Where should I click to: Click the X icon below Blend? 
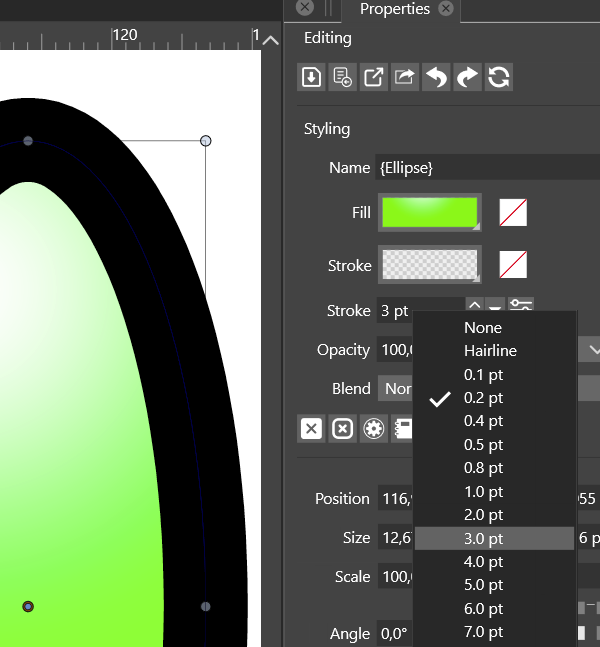tap(311, 429)
